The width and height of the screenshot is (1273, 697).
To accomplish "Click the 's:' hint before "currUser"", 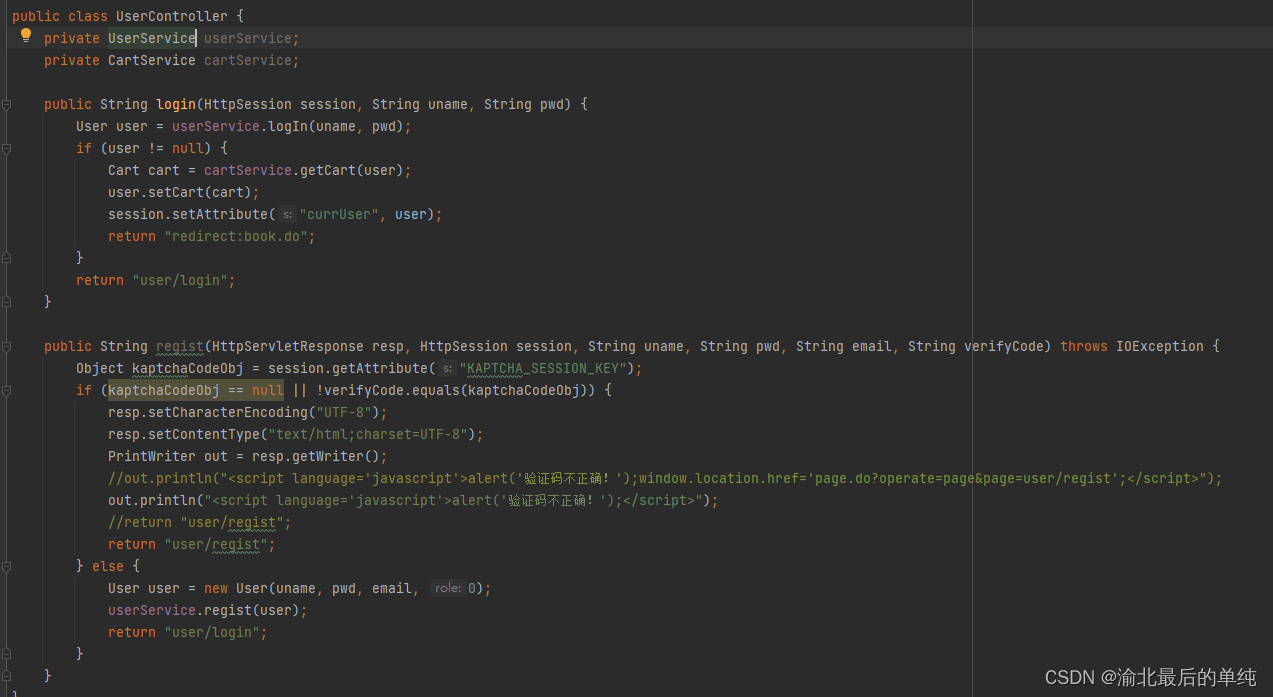I will pos(286,214).
